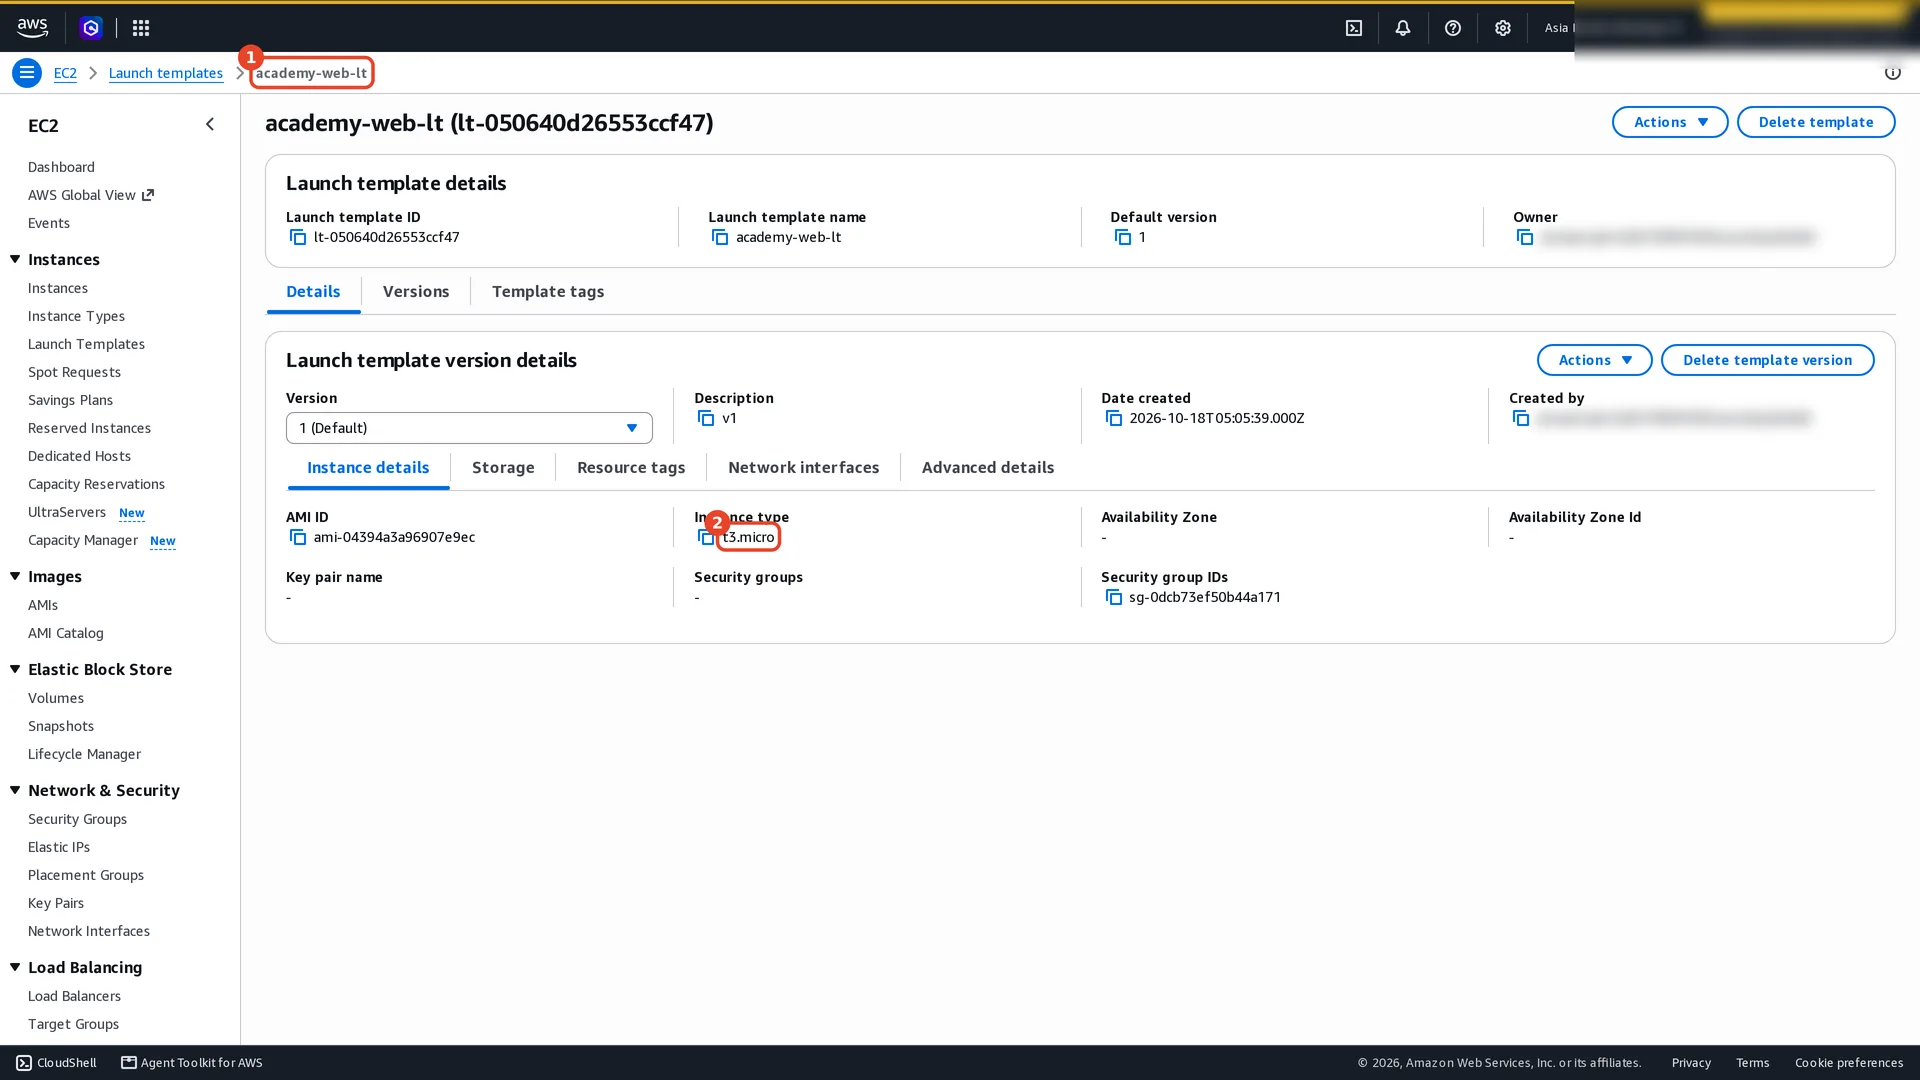Collapse the Elastic Block Store section
1920x1080 pixels.
tap(15, 669)
